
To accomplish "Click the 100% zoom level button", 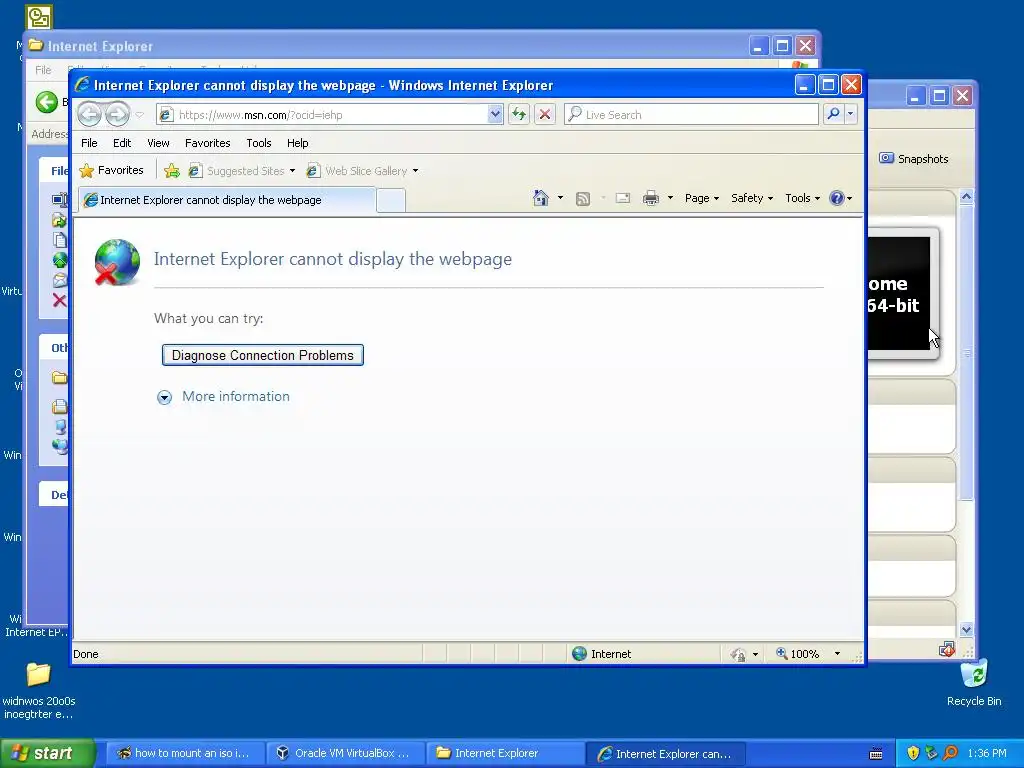I will tap(797, 654).
